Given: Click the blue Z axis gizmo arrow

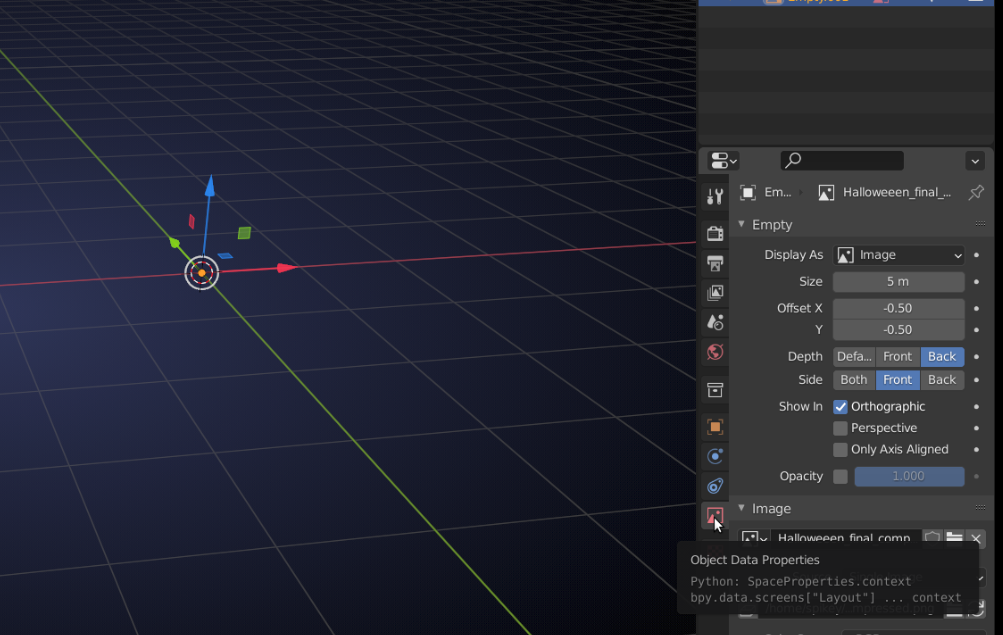Looking at the screenshot, I should pyautogui.click(x=209, y=186).
